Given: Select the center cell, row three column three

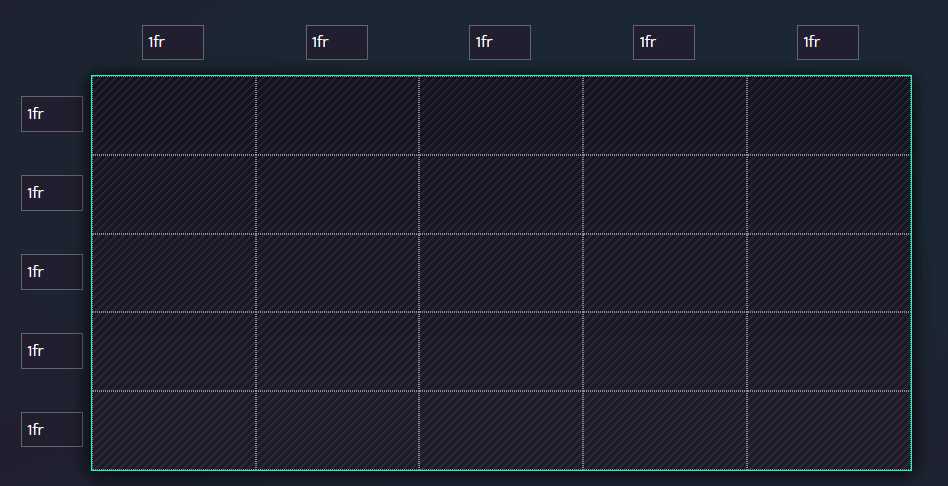Looking at the screenshot, I should click(x=501, y=273).
